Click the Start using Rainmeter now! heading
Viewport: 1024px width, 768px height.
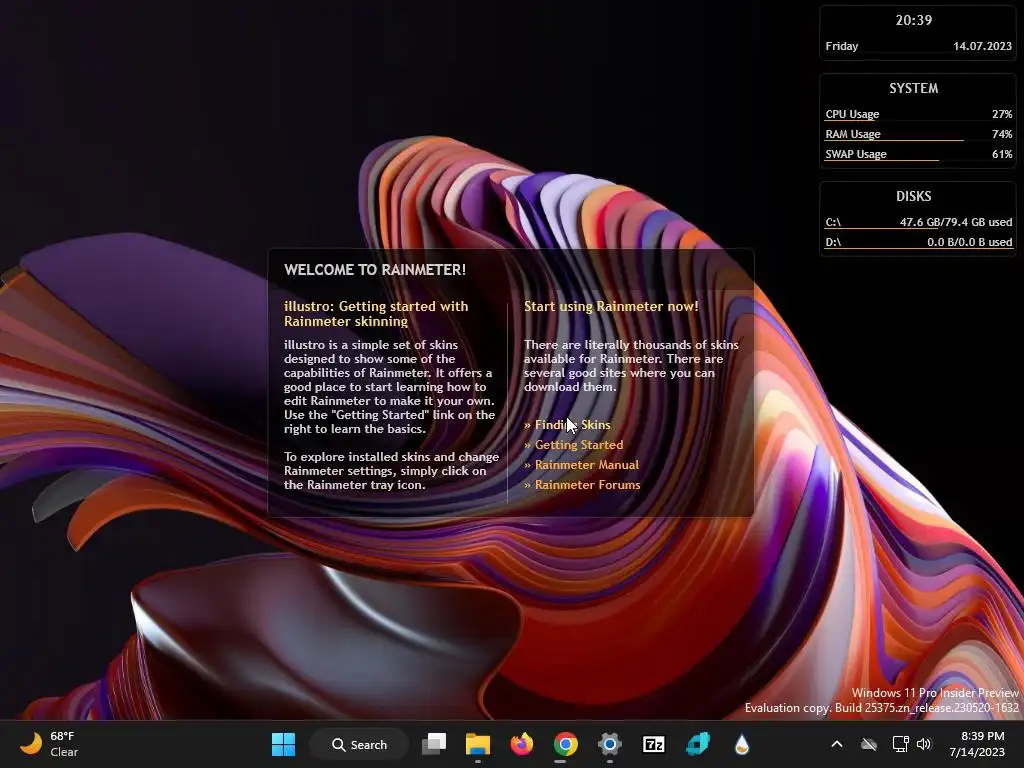pos(611,306)
